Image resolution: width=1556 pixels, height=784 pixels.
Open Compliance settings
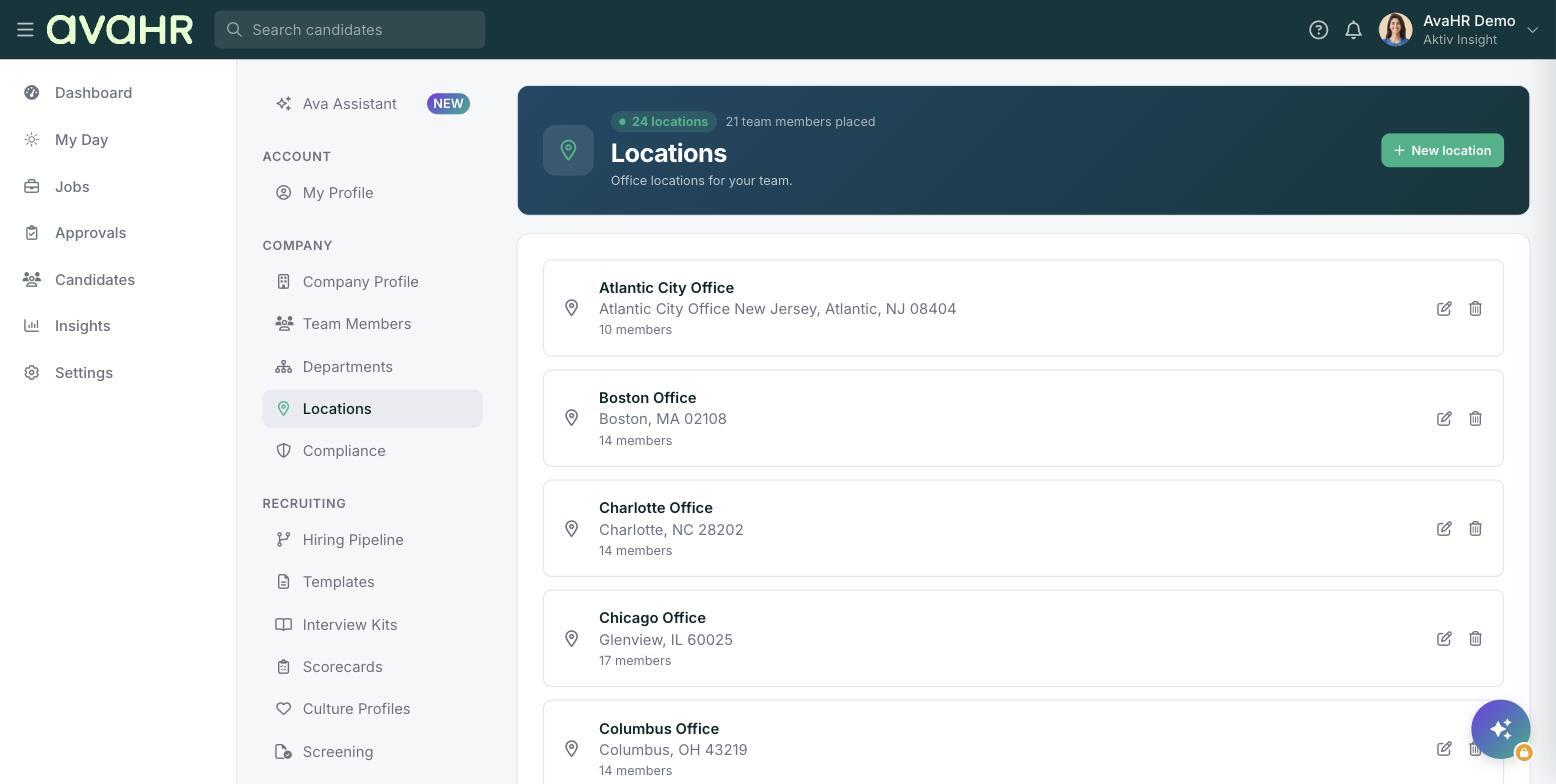372,451
